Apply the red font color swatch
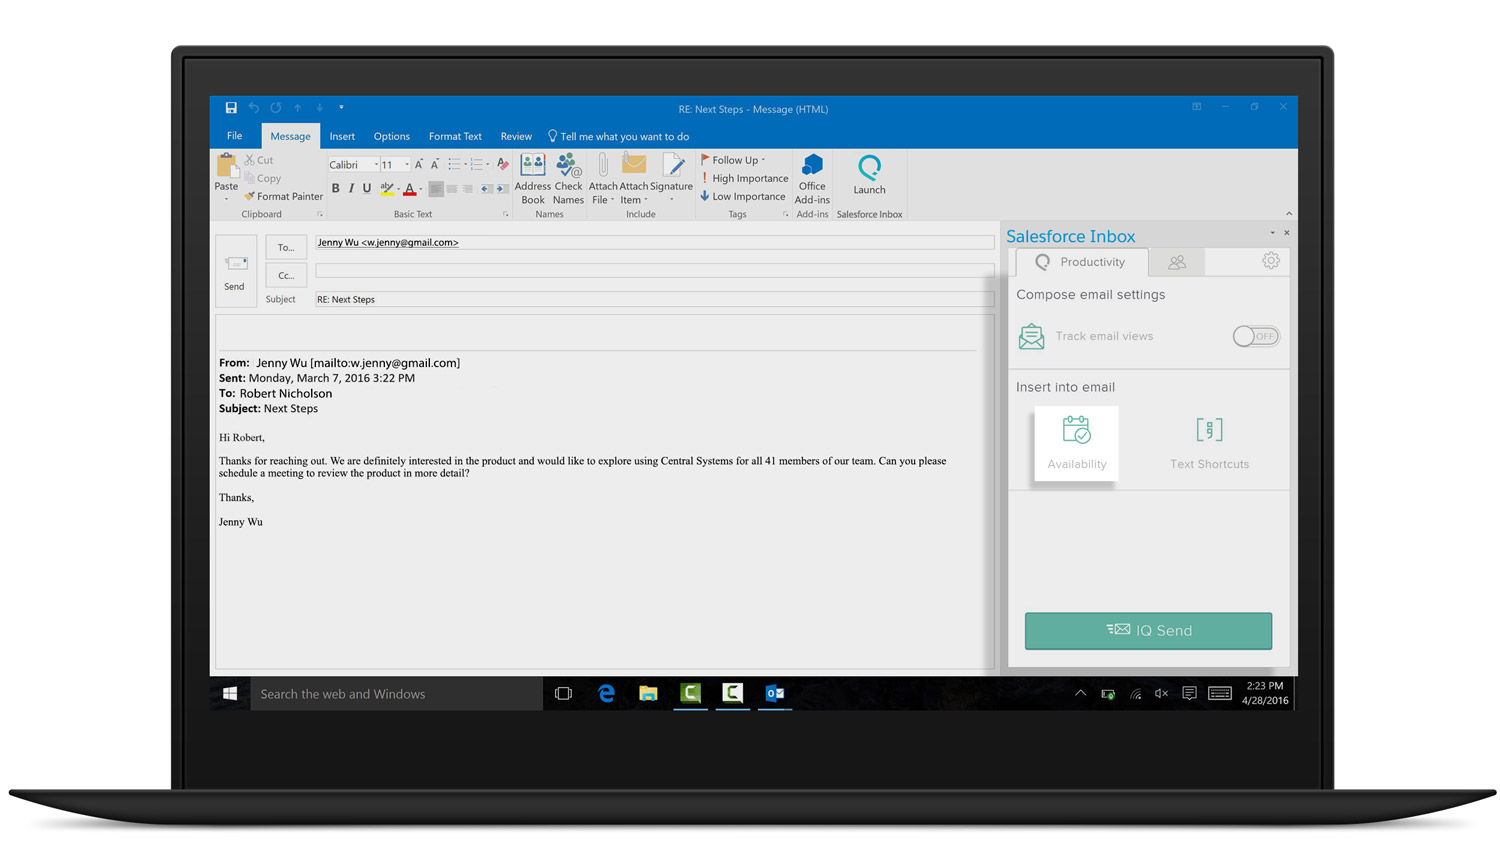The height and width of the screenshot is (844, 1500). click(x=409, y=189)
